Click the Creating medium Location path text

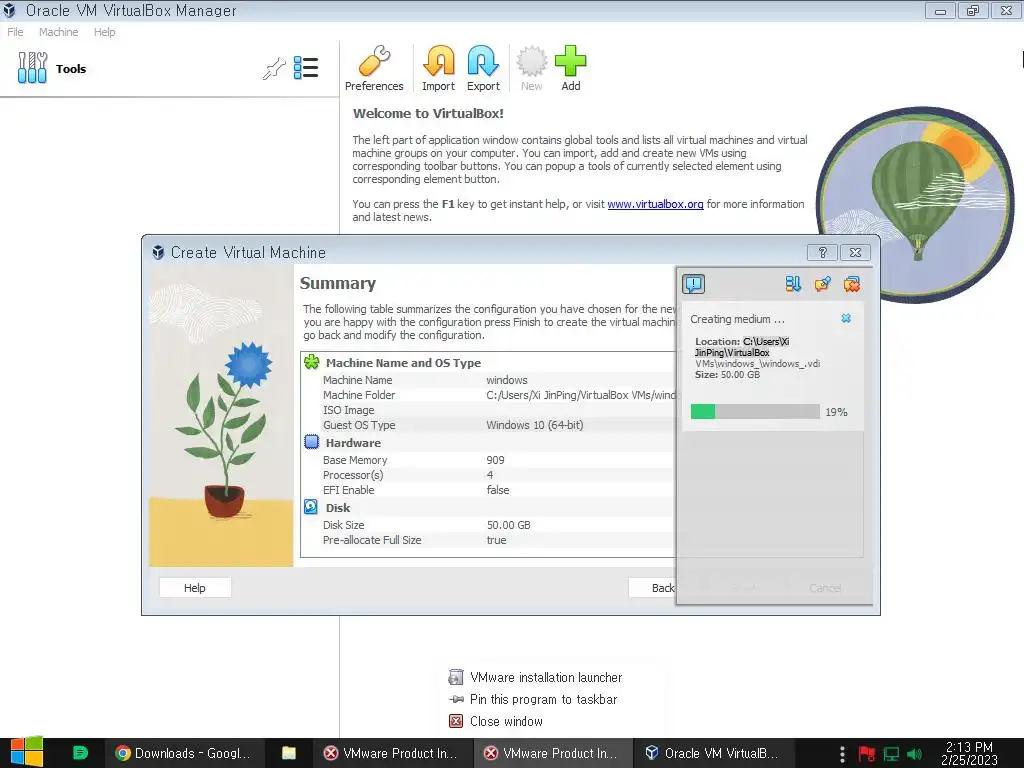[758, 352]
